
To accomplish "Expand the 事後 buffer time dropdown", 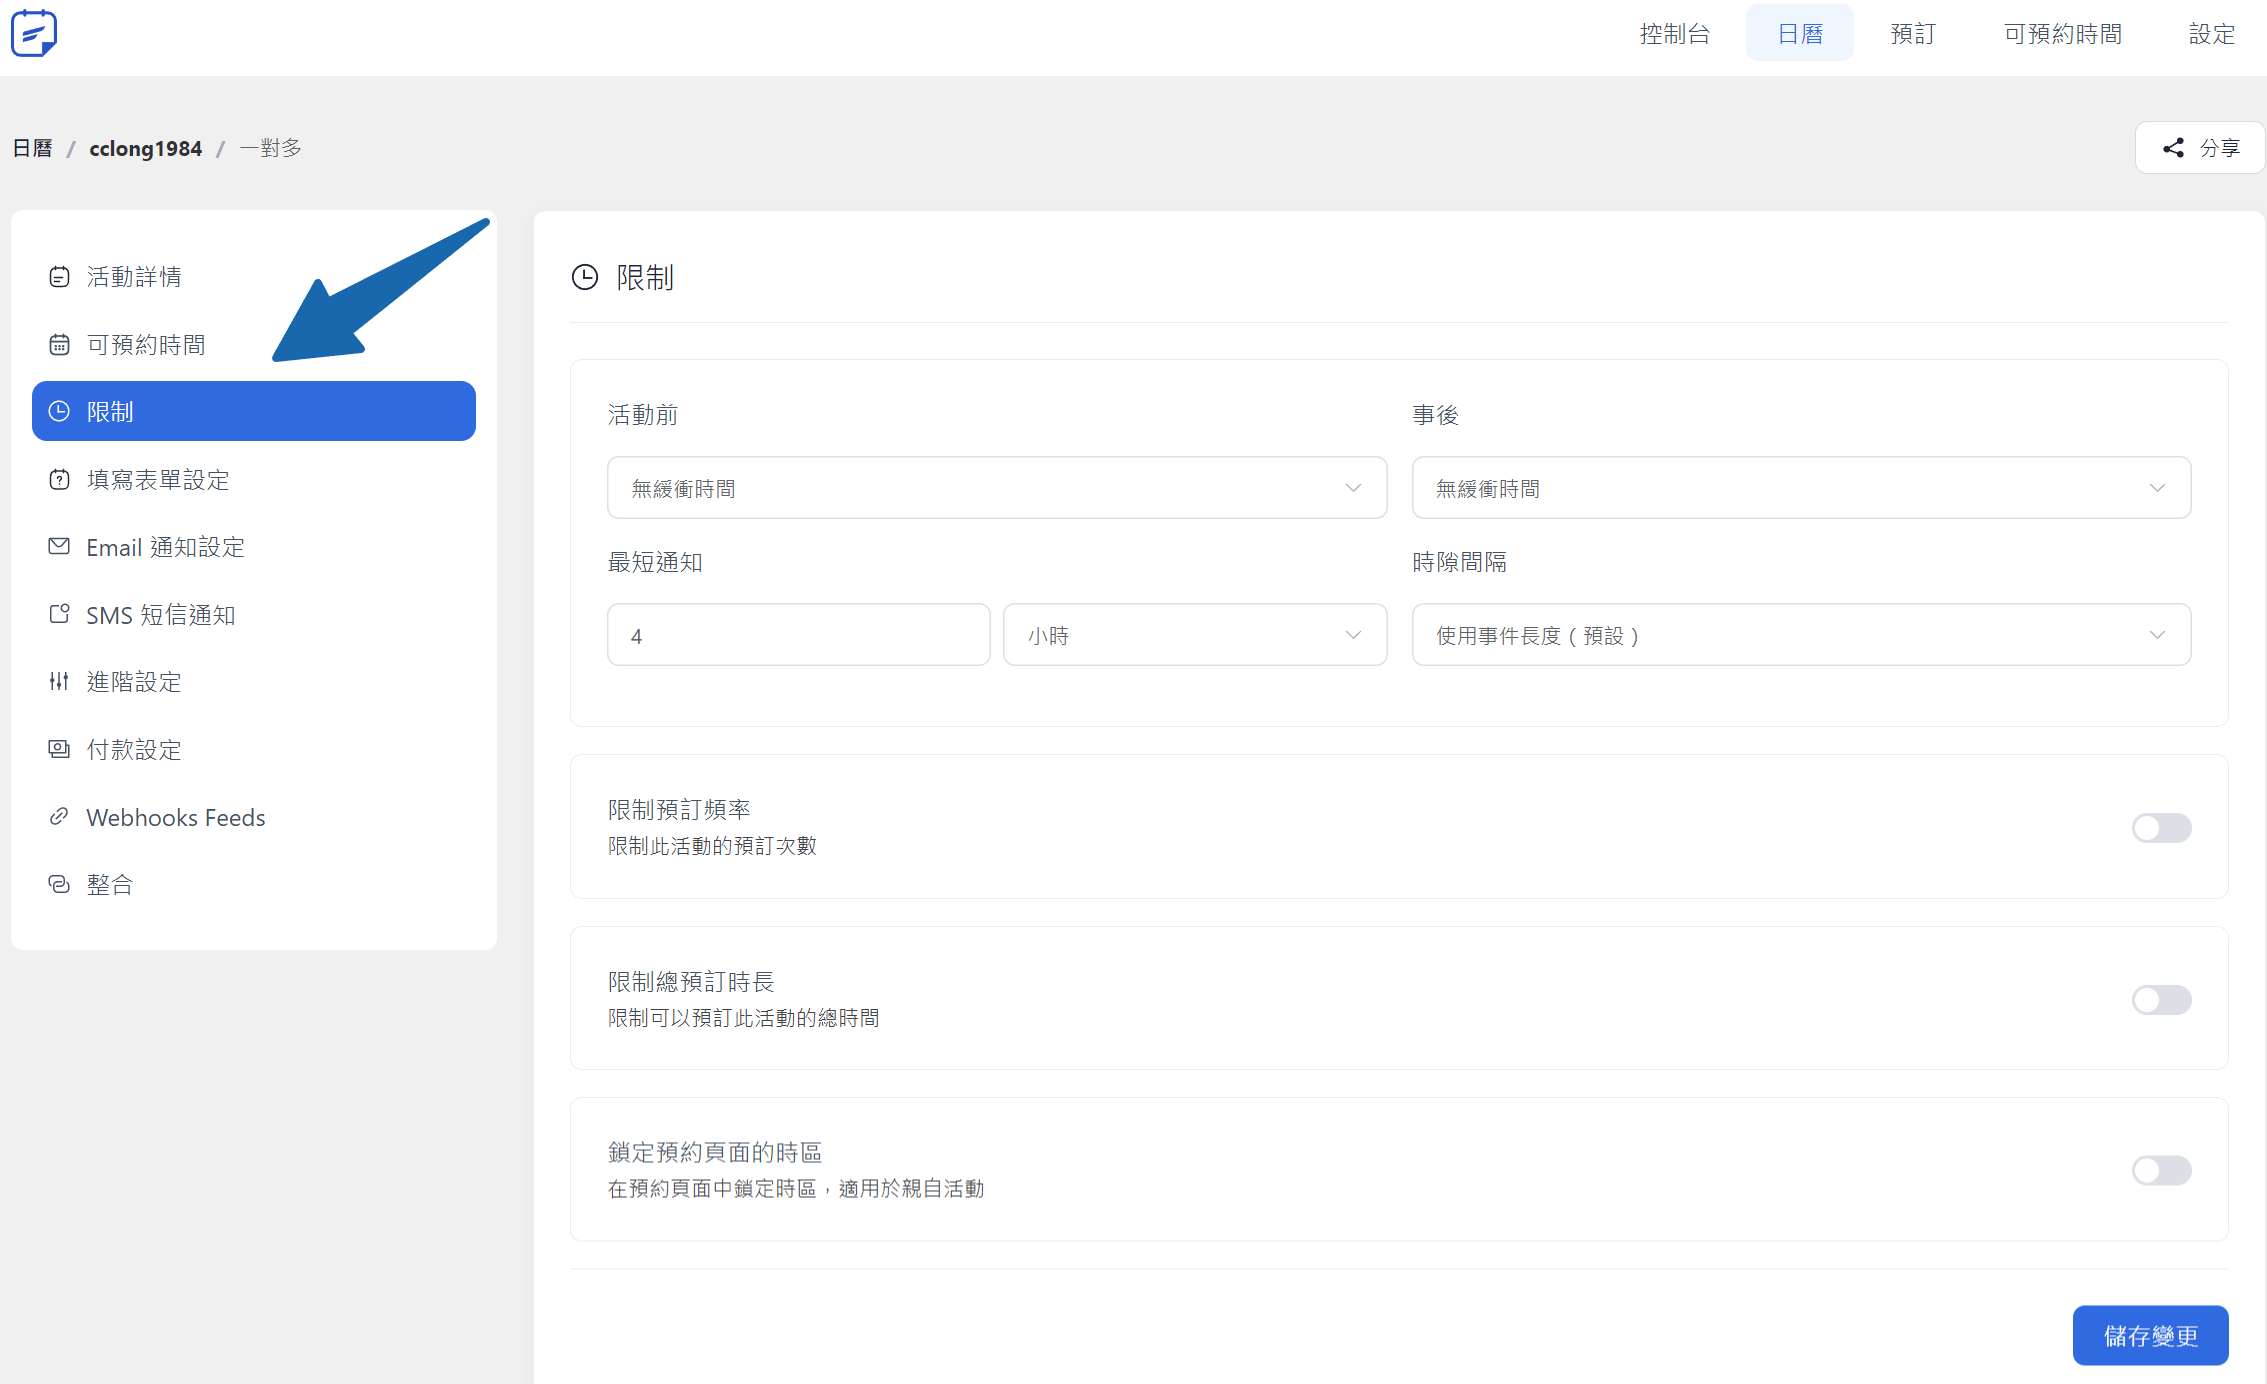I will [x=1800, y=488].
